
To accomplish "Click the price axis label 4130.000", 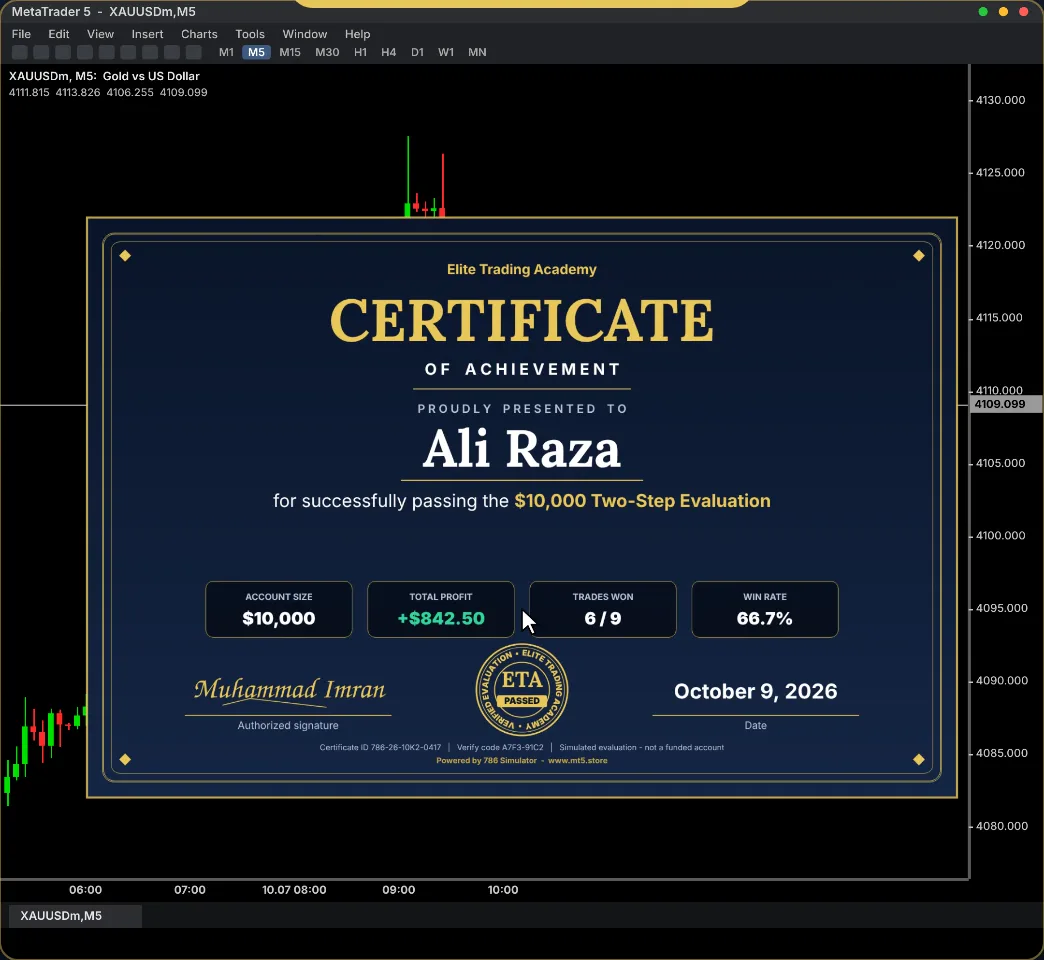I will click(1000, 101).
